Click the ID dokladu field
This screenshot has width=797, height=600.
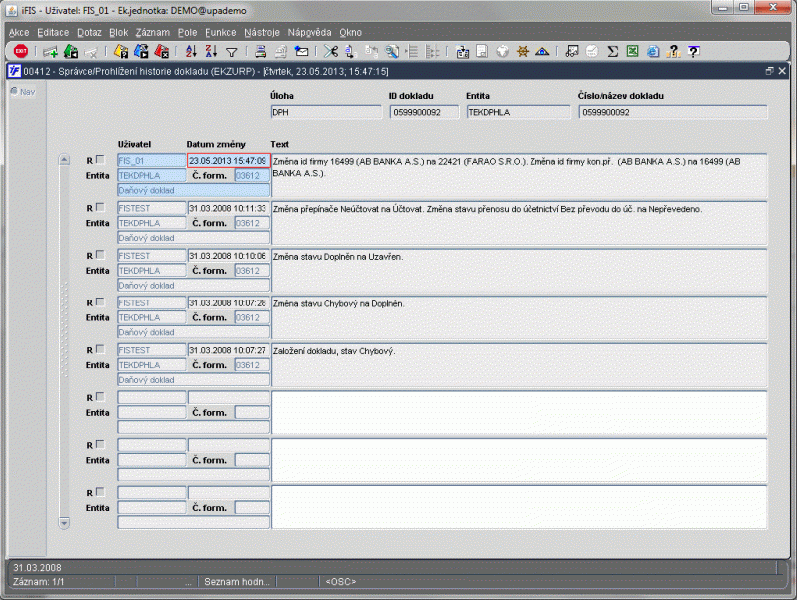424,112
